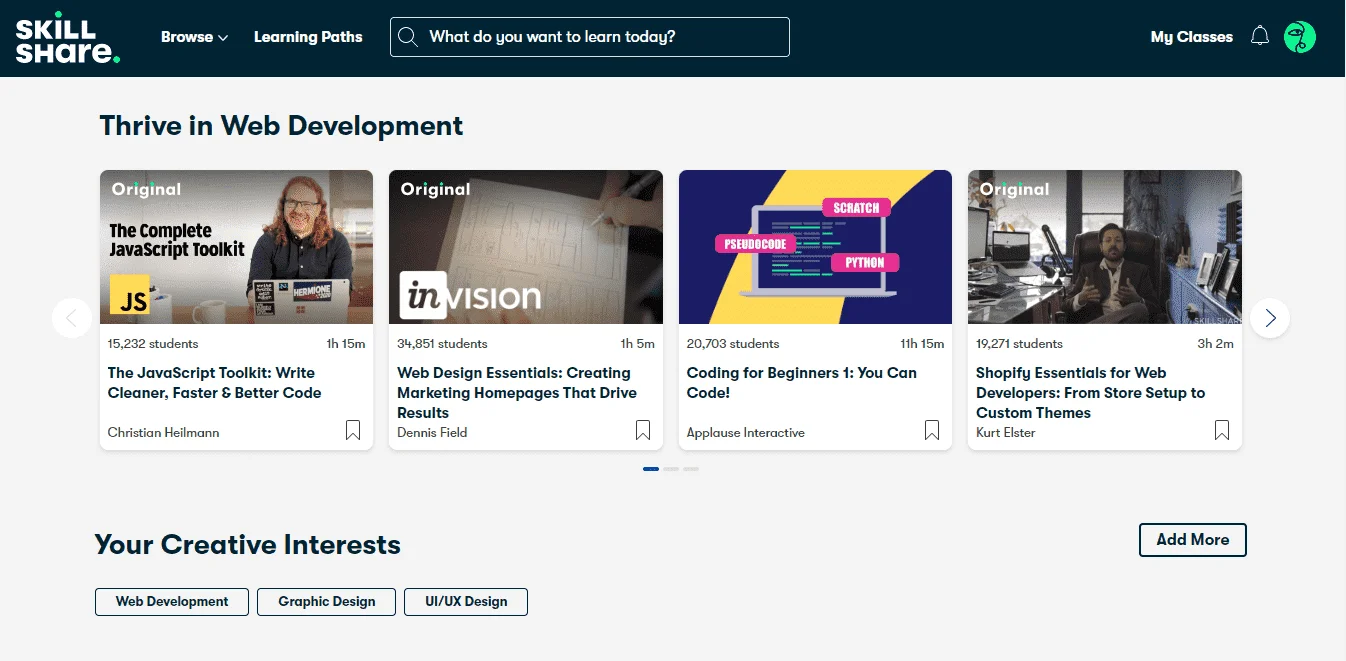Open 'The JavaScript Toolkit: Write Cleaner' title
This screenshot has width=1346, height=661.
[215, 383]
